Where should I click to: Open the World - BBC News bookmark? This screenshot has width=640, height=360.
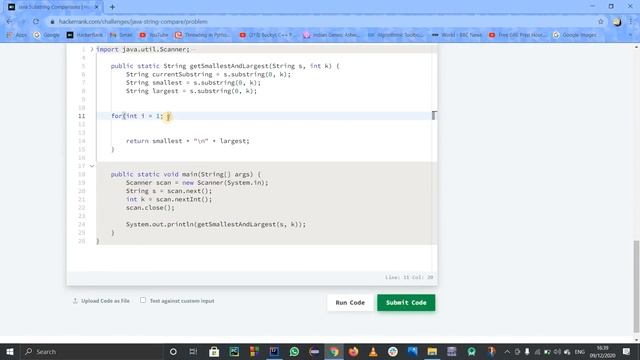[457, 35]
